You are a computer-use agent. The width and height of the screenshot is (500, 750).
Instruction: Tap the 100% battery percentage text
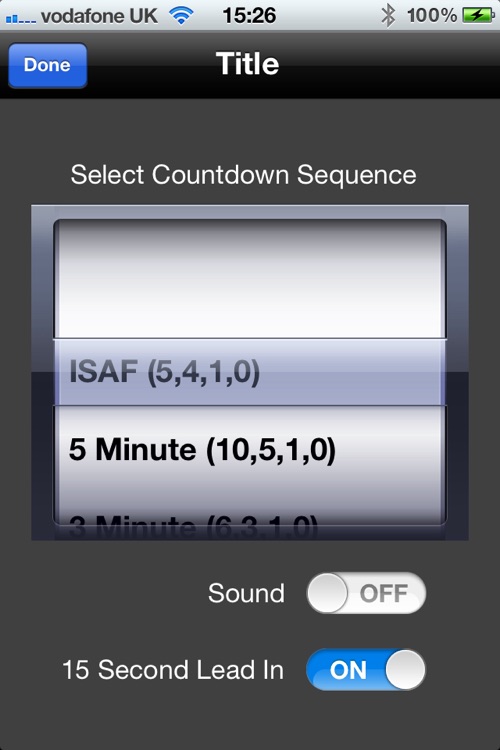coord(432,16)
